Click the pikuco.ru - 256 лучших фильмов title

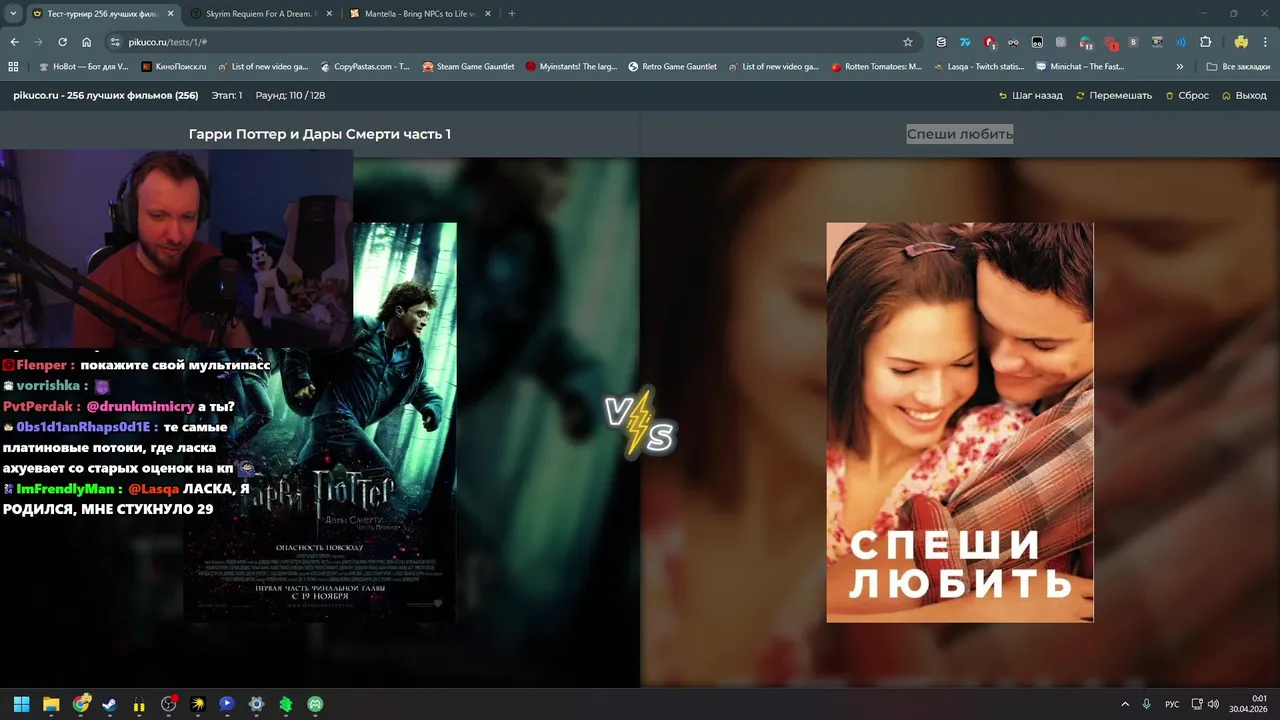tap(106, 96)
